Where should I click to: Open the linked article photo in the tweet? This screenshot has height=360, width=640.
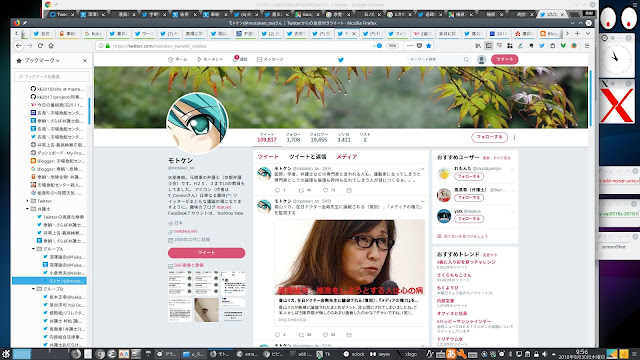350,258
